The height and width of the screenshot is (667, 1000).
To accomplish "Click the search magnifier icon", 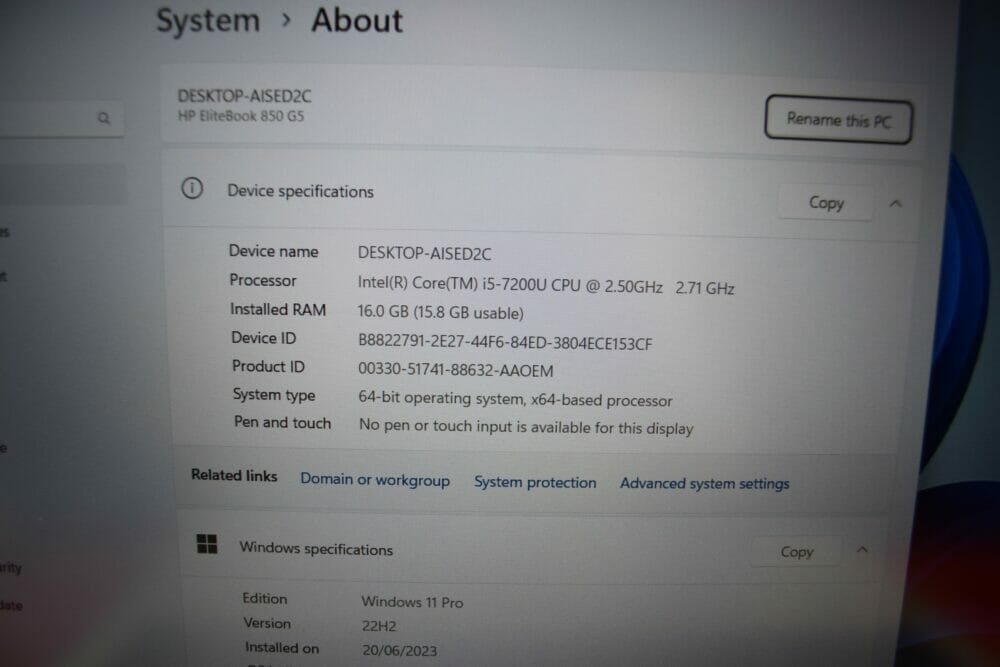I will pos(104,118).
